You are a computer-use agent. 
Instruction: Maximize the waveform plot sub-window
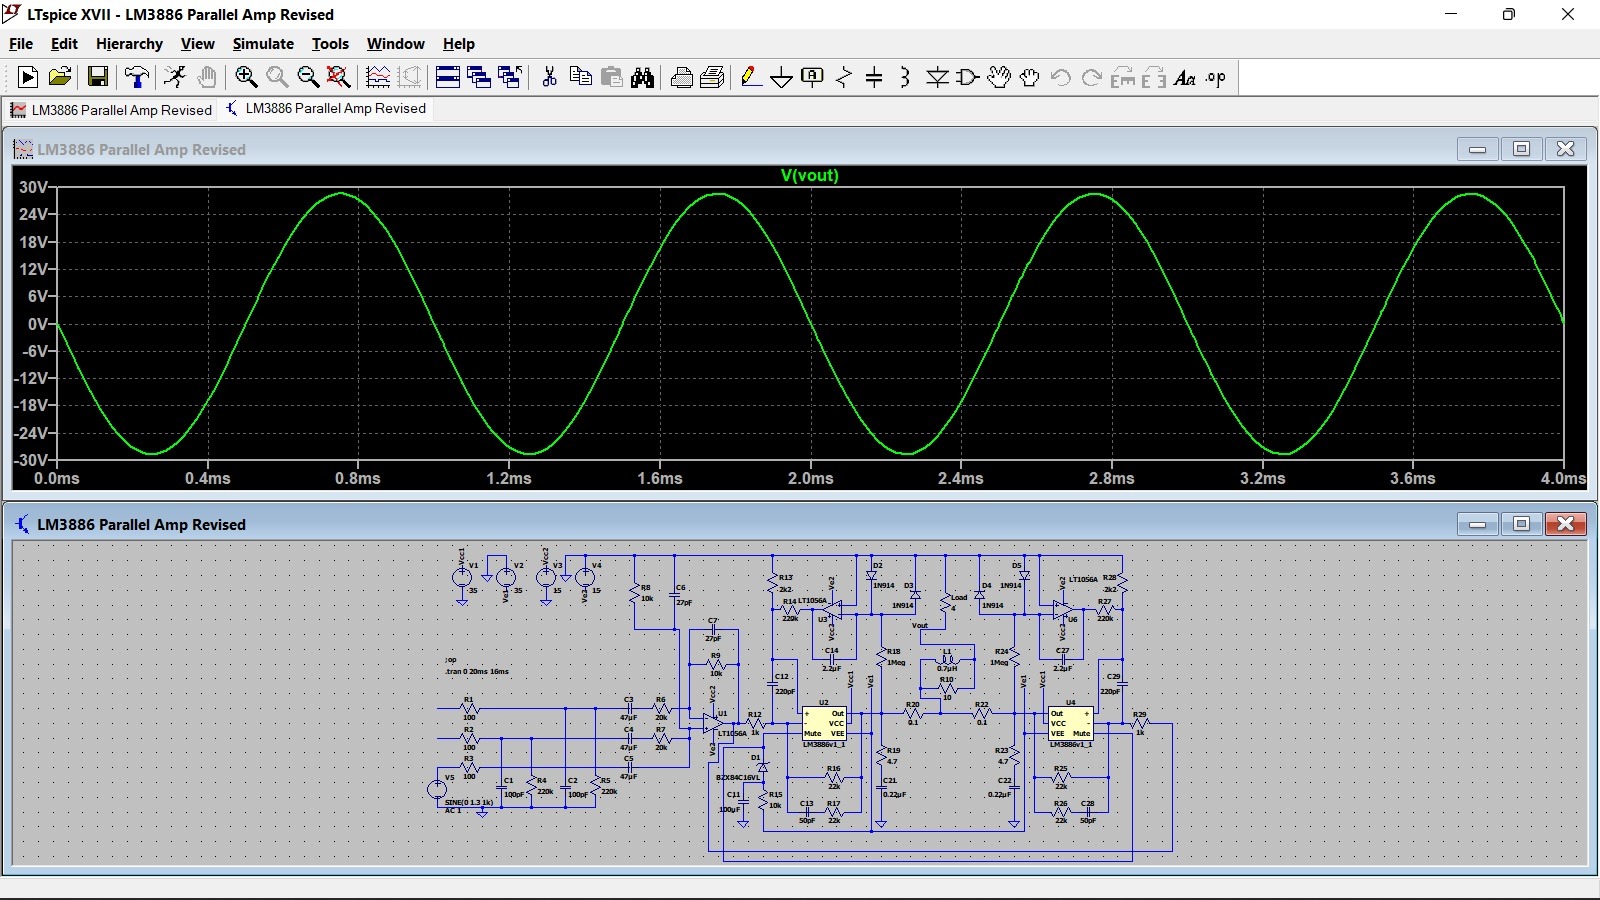[1521, 149]
